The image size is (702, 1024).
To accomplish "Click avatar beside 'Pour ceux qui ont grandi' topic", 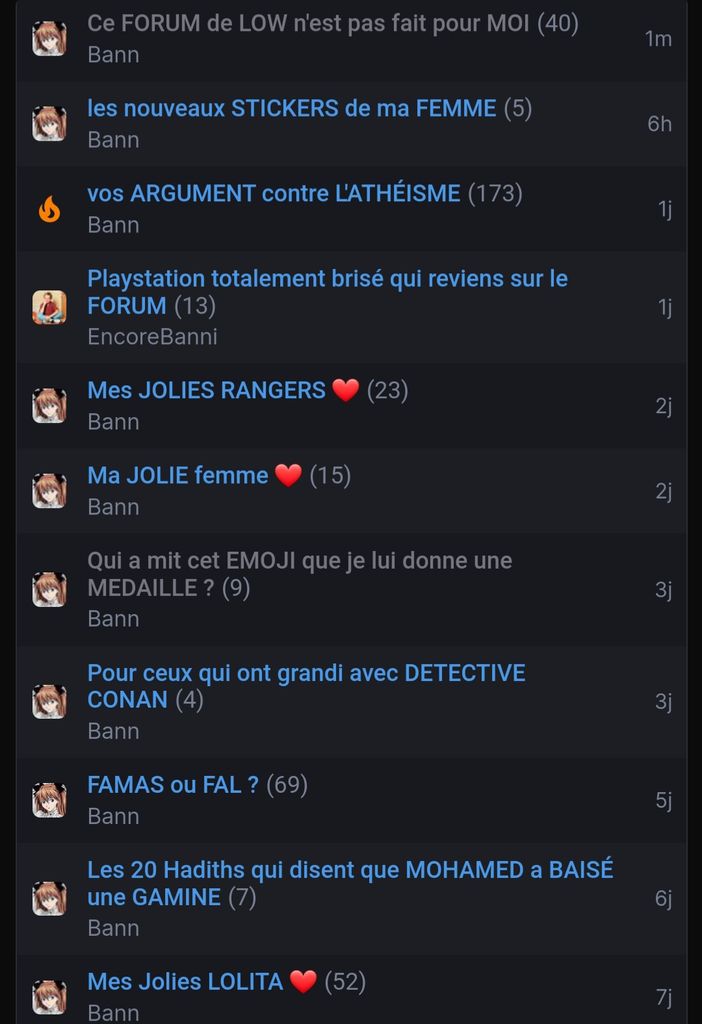I will coord(50,701).
